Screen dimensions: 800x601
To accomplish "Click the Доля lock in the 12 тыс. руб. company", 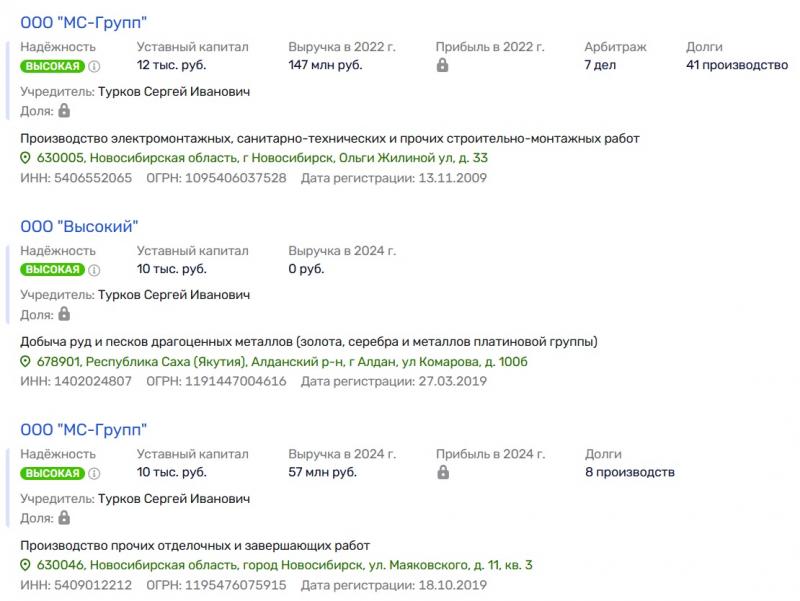I will tap(64, 111).
